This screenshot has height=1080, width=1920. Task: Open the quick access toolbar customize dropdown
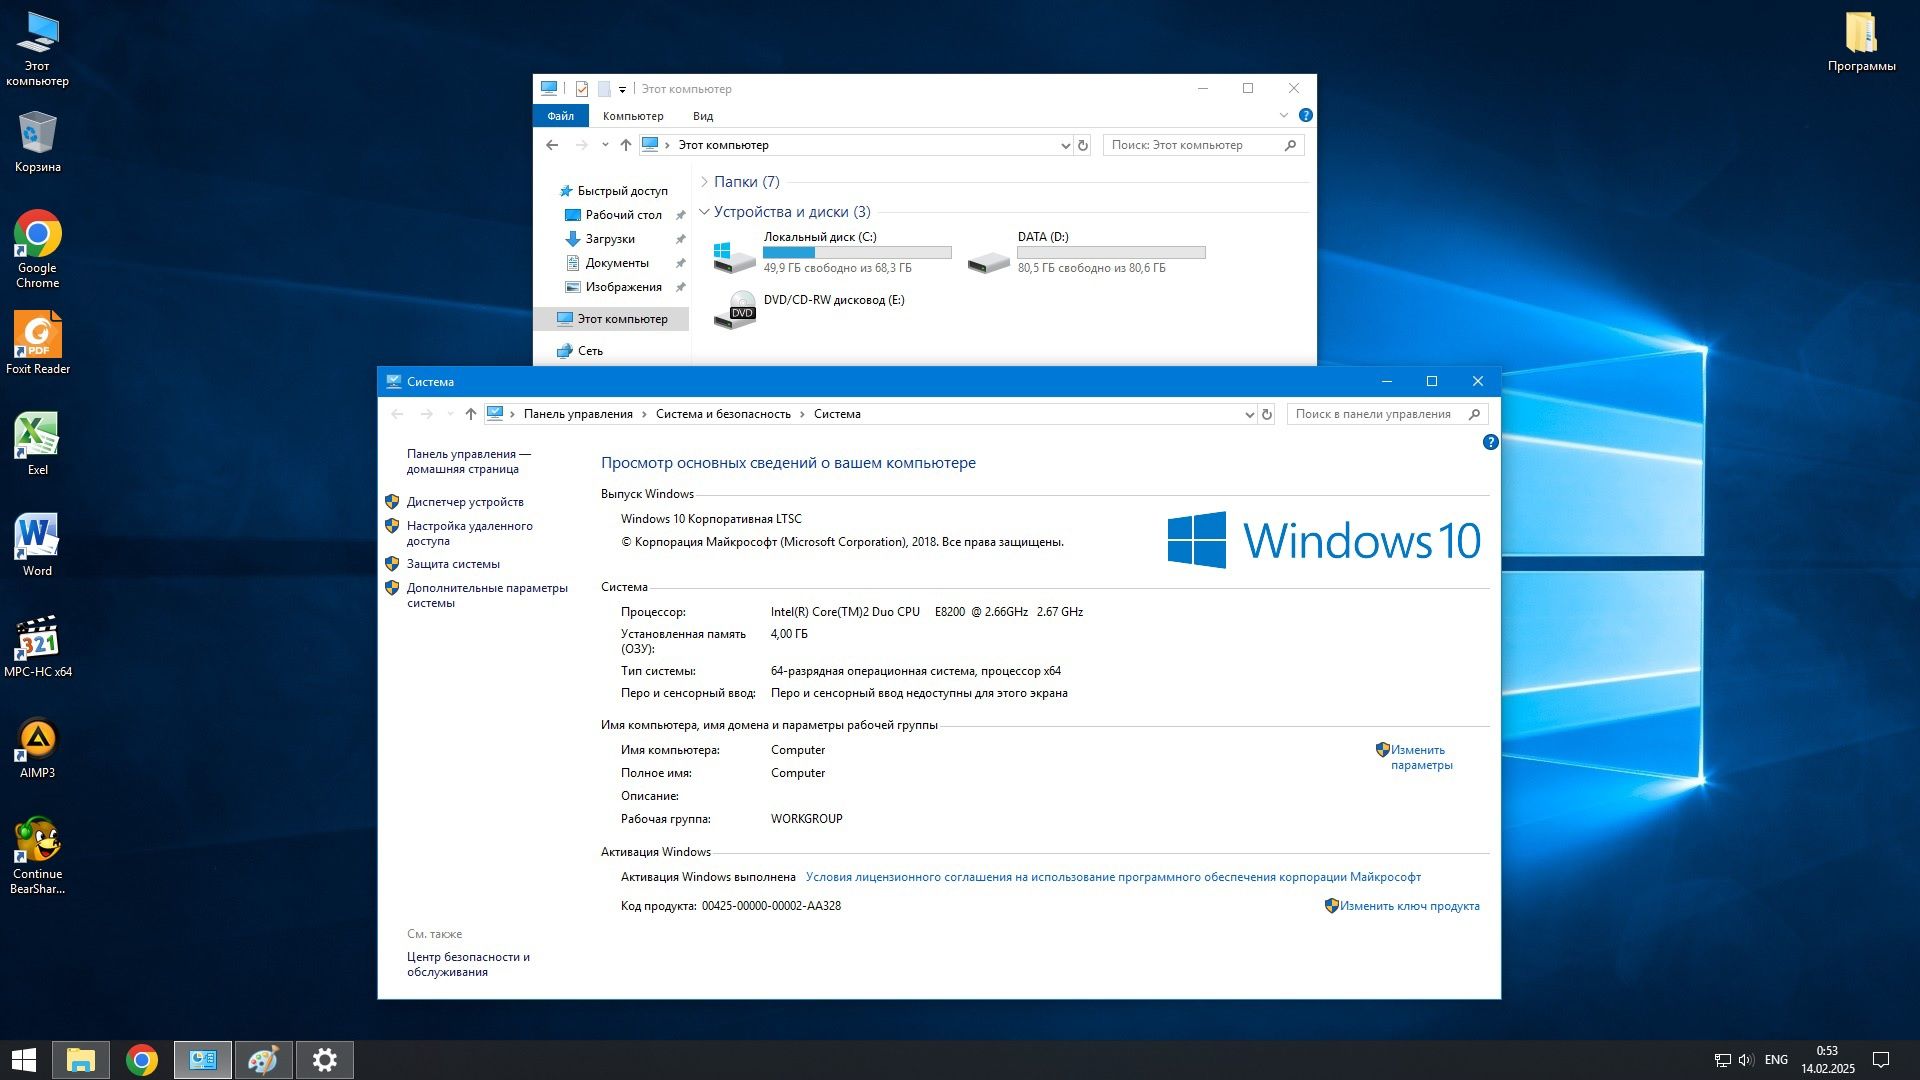tap(622, 89)
